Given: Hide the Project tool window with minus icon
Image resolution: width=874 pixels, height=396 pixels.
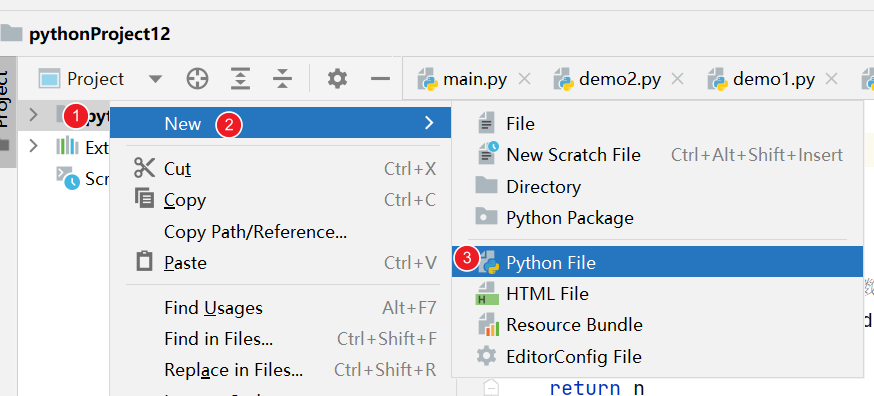Looking at the screenshot, I should (x=380, y=79).
